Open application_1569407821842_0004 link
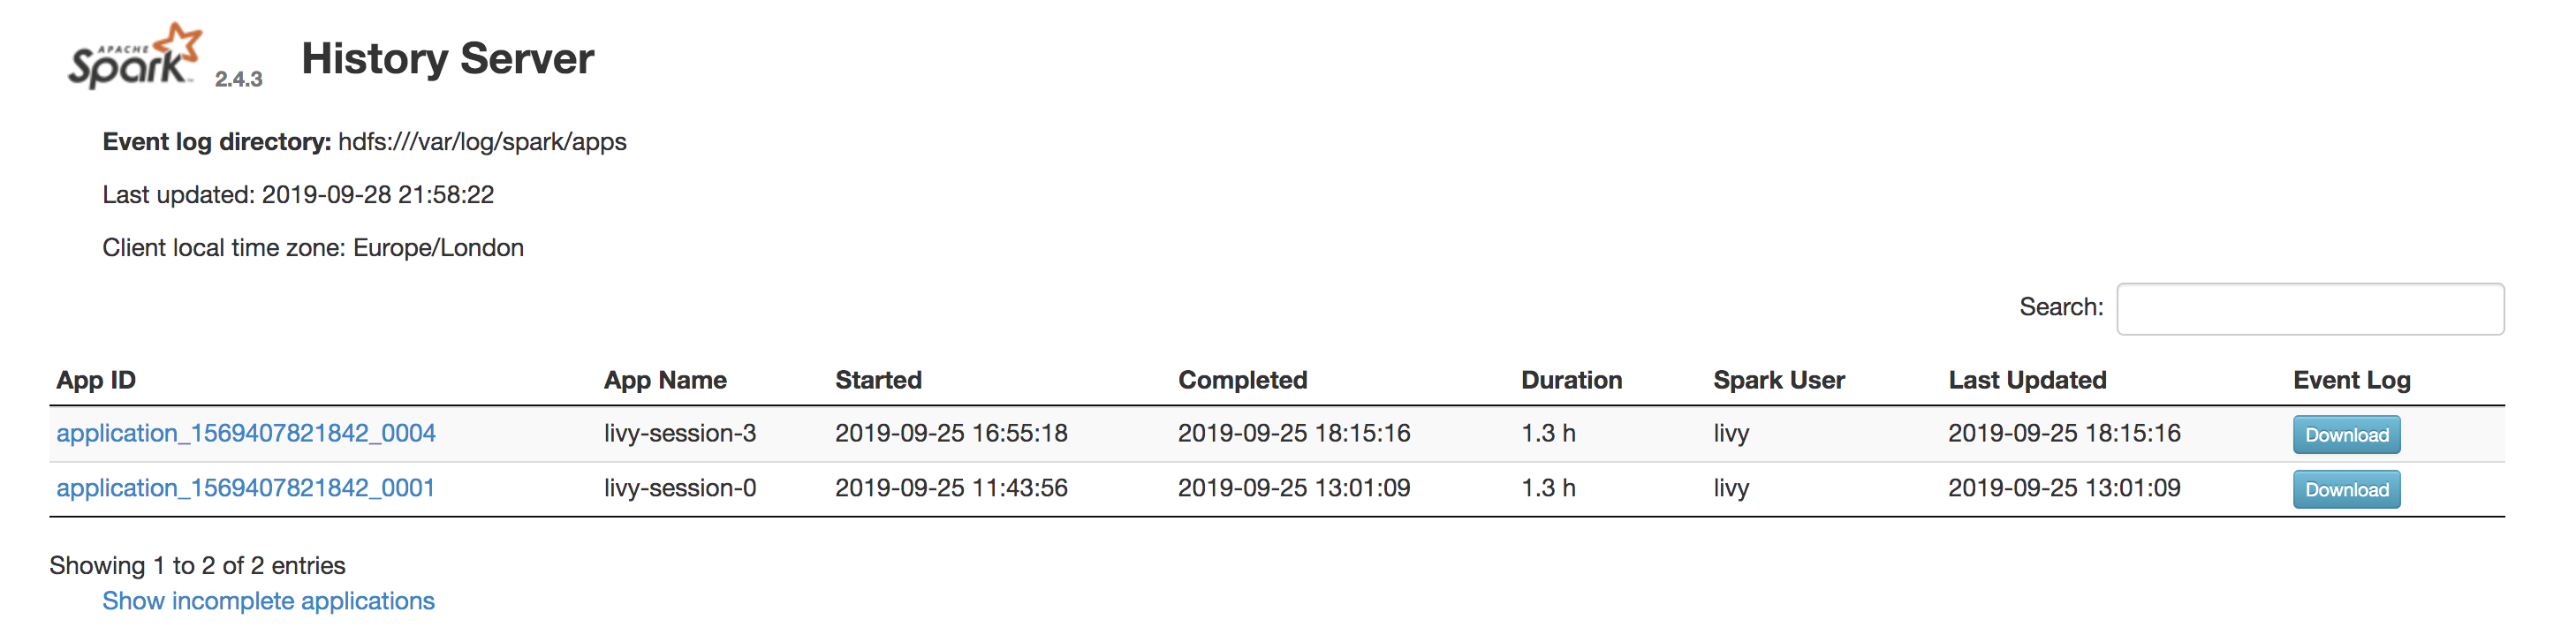The image size is (2576, 635). [x=246, y=433]
